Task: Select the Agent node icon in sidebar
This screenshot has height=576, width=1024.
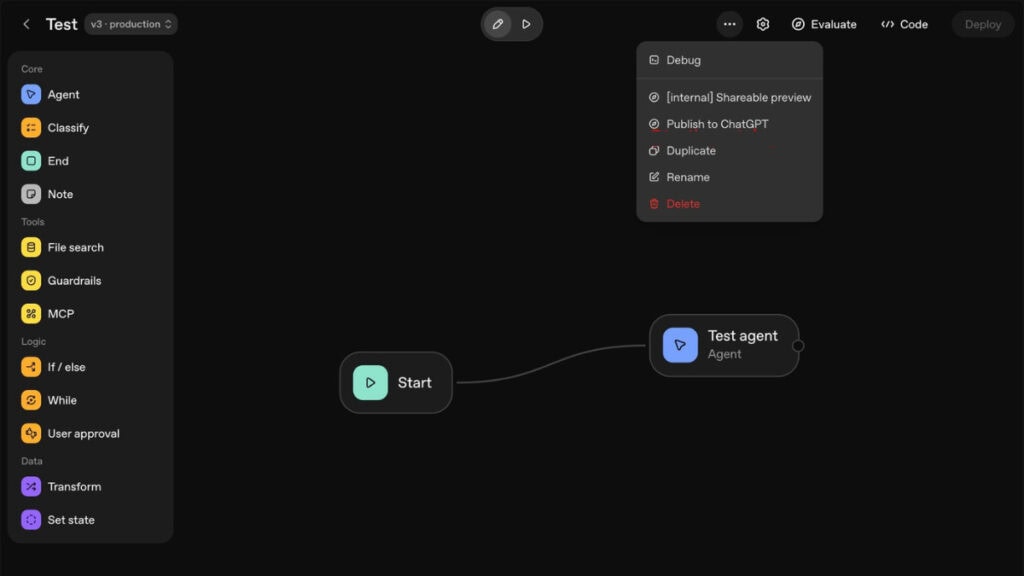Action: tap(31, 95)
